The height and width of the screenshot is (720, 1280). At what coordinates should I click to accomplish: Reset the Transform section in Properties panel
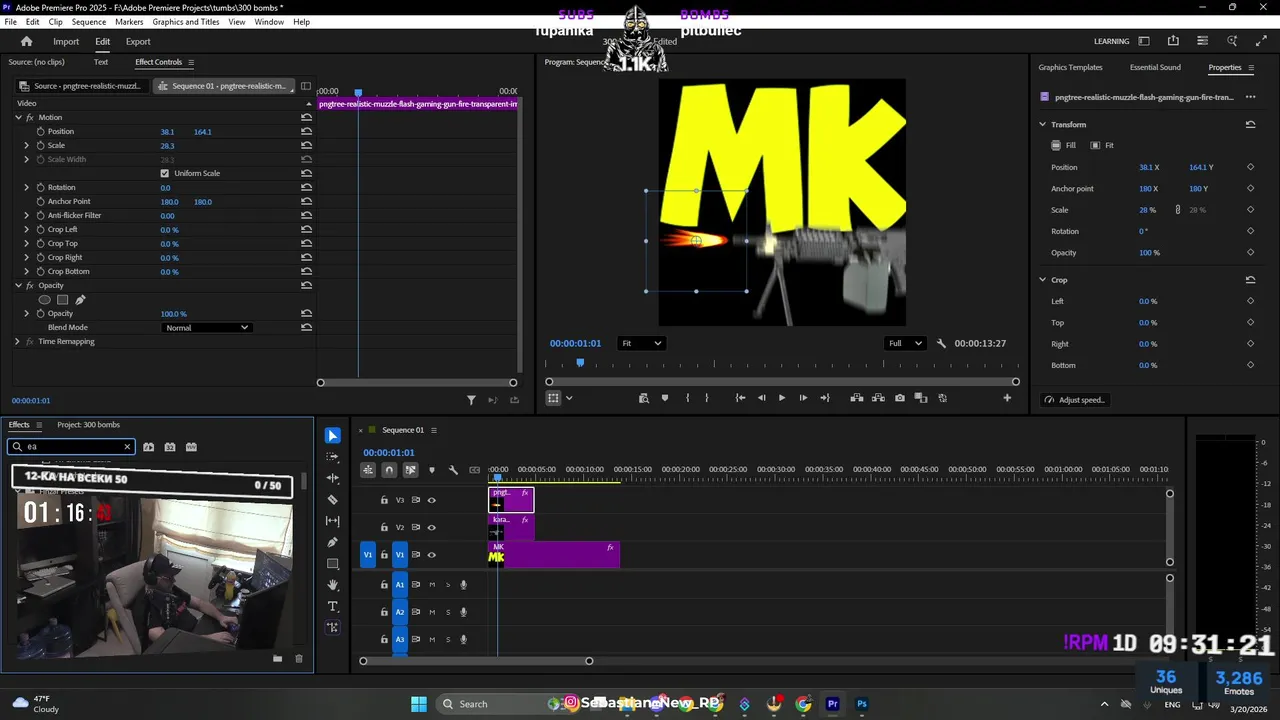[1250, 124]
